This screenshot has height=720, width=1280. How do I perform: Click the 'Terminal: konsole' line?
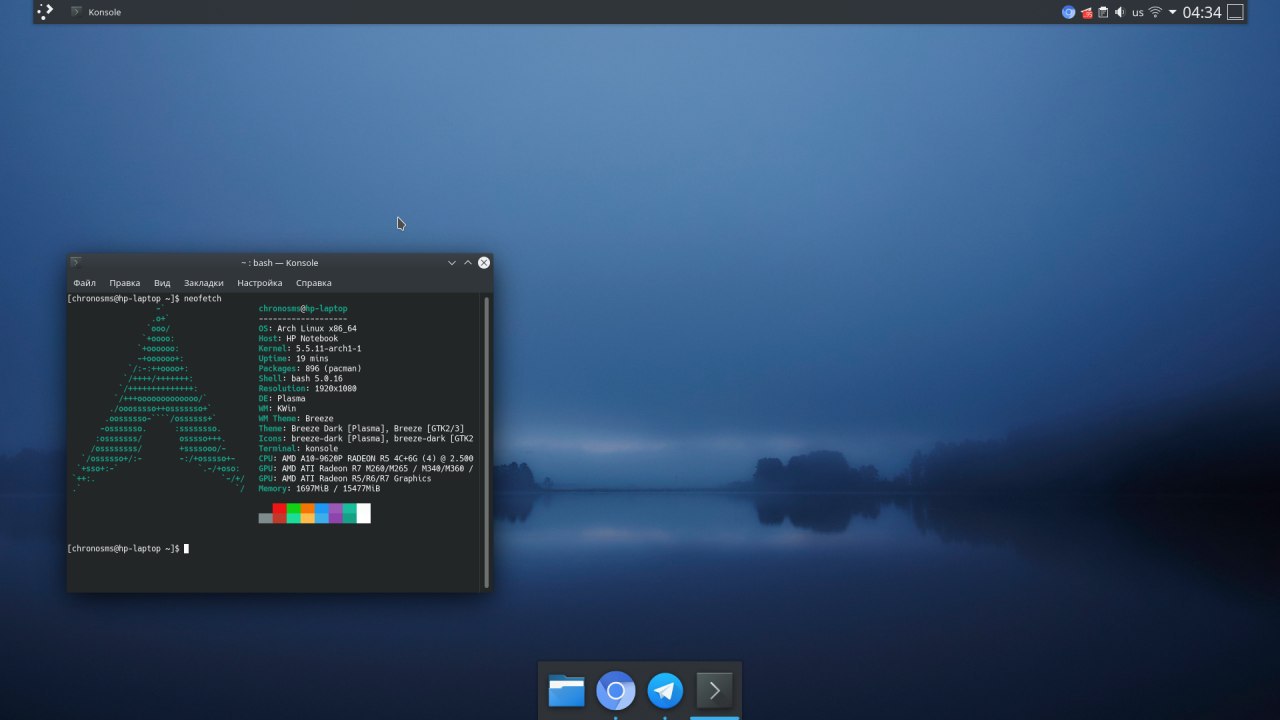[x=299, y=449]
